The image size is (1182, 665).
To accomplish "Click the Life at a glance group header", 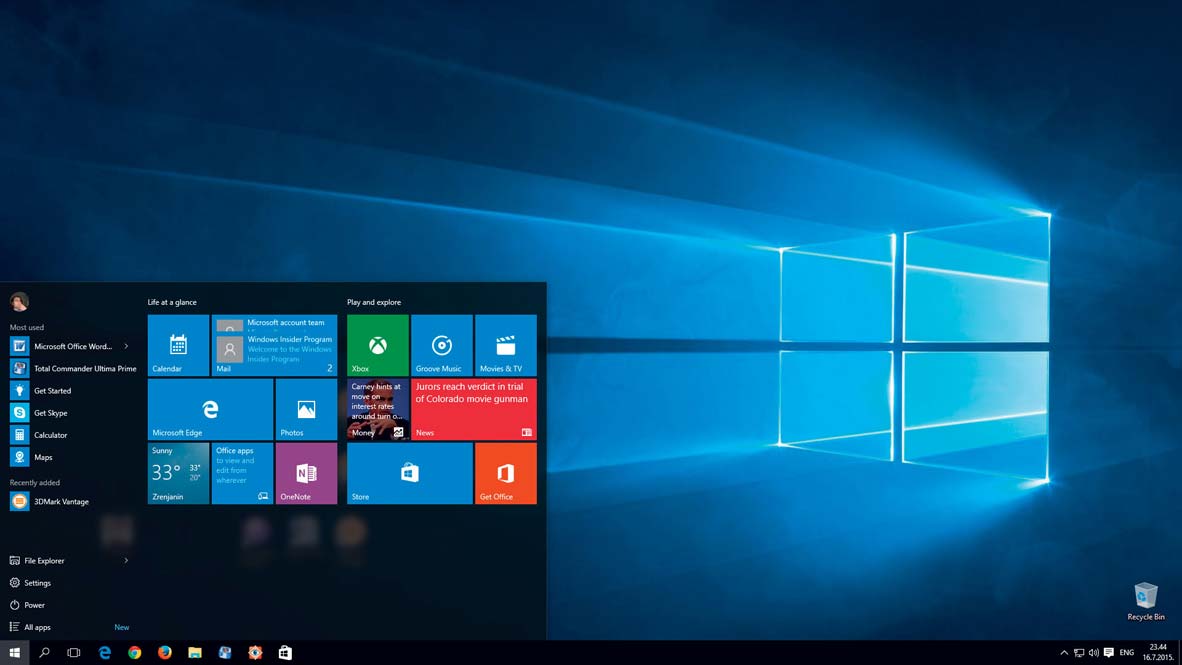I will pyautogui.click(x=172, y=302).
